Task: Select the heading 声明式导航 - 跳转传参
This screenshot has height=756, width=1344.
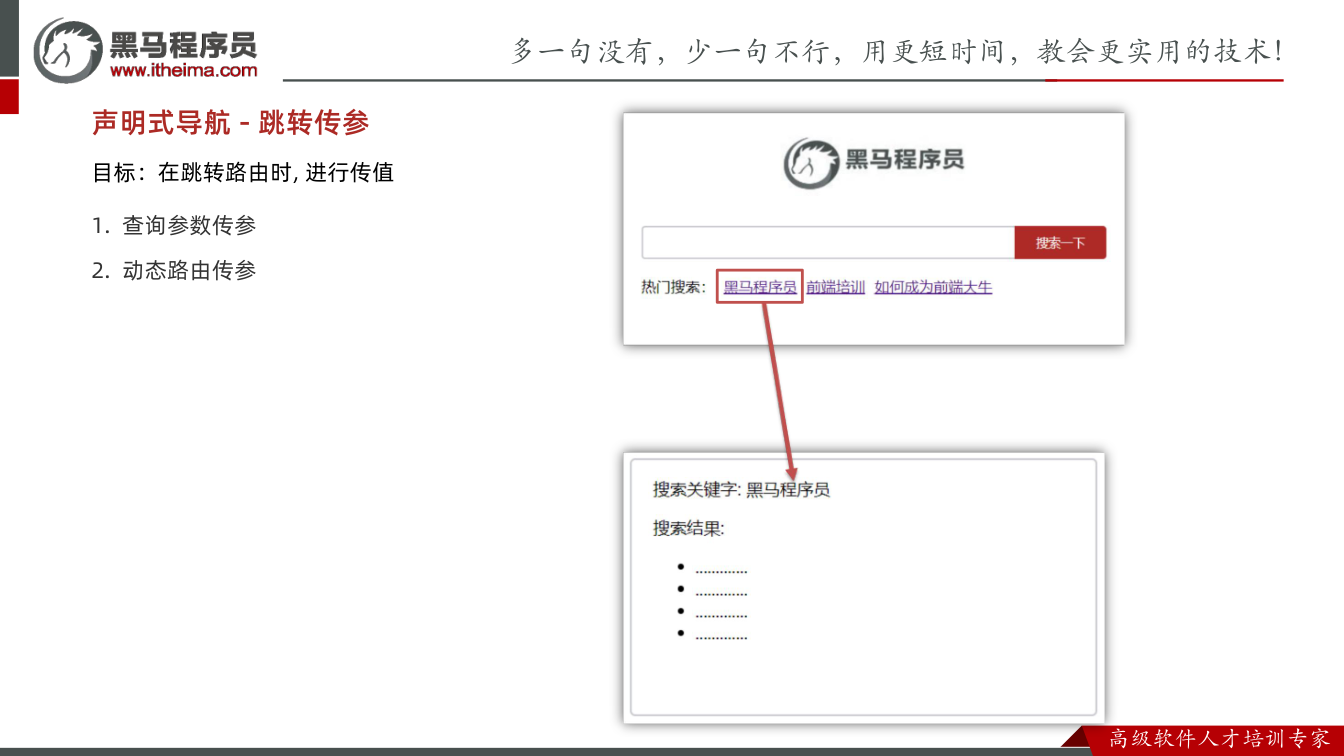Action: (x=231, y=123)
